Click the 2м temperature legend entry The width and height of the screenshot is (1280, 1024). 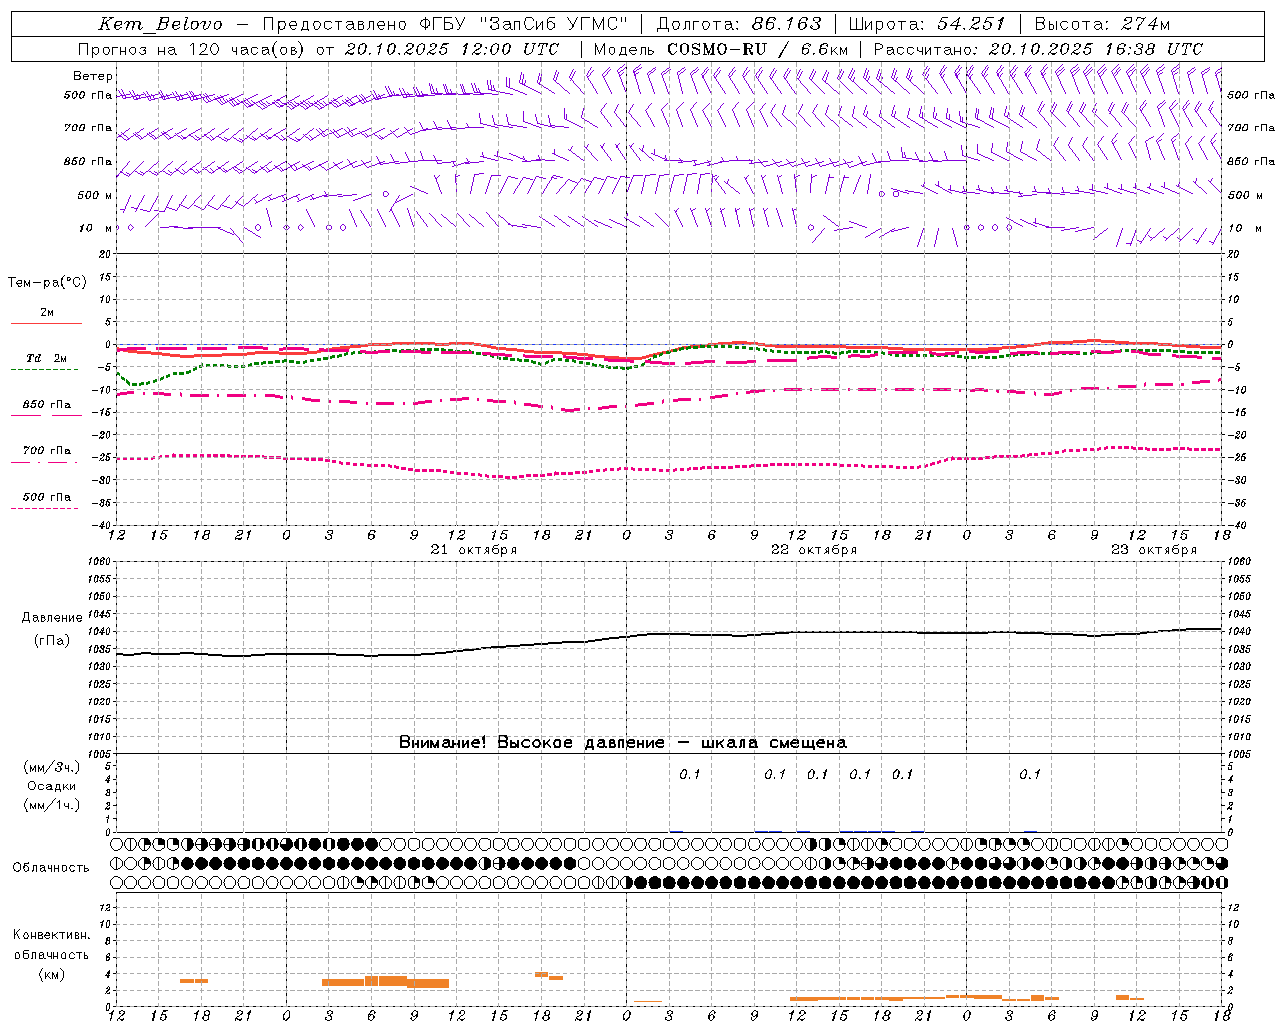click(x=46, y=316)
